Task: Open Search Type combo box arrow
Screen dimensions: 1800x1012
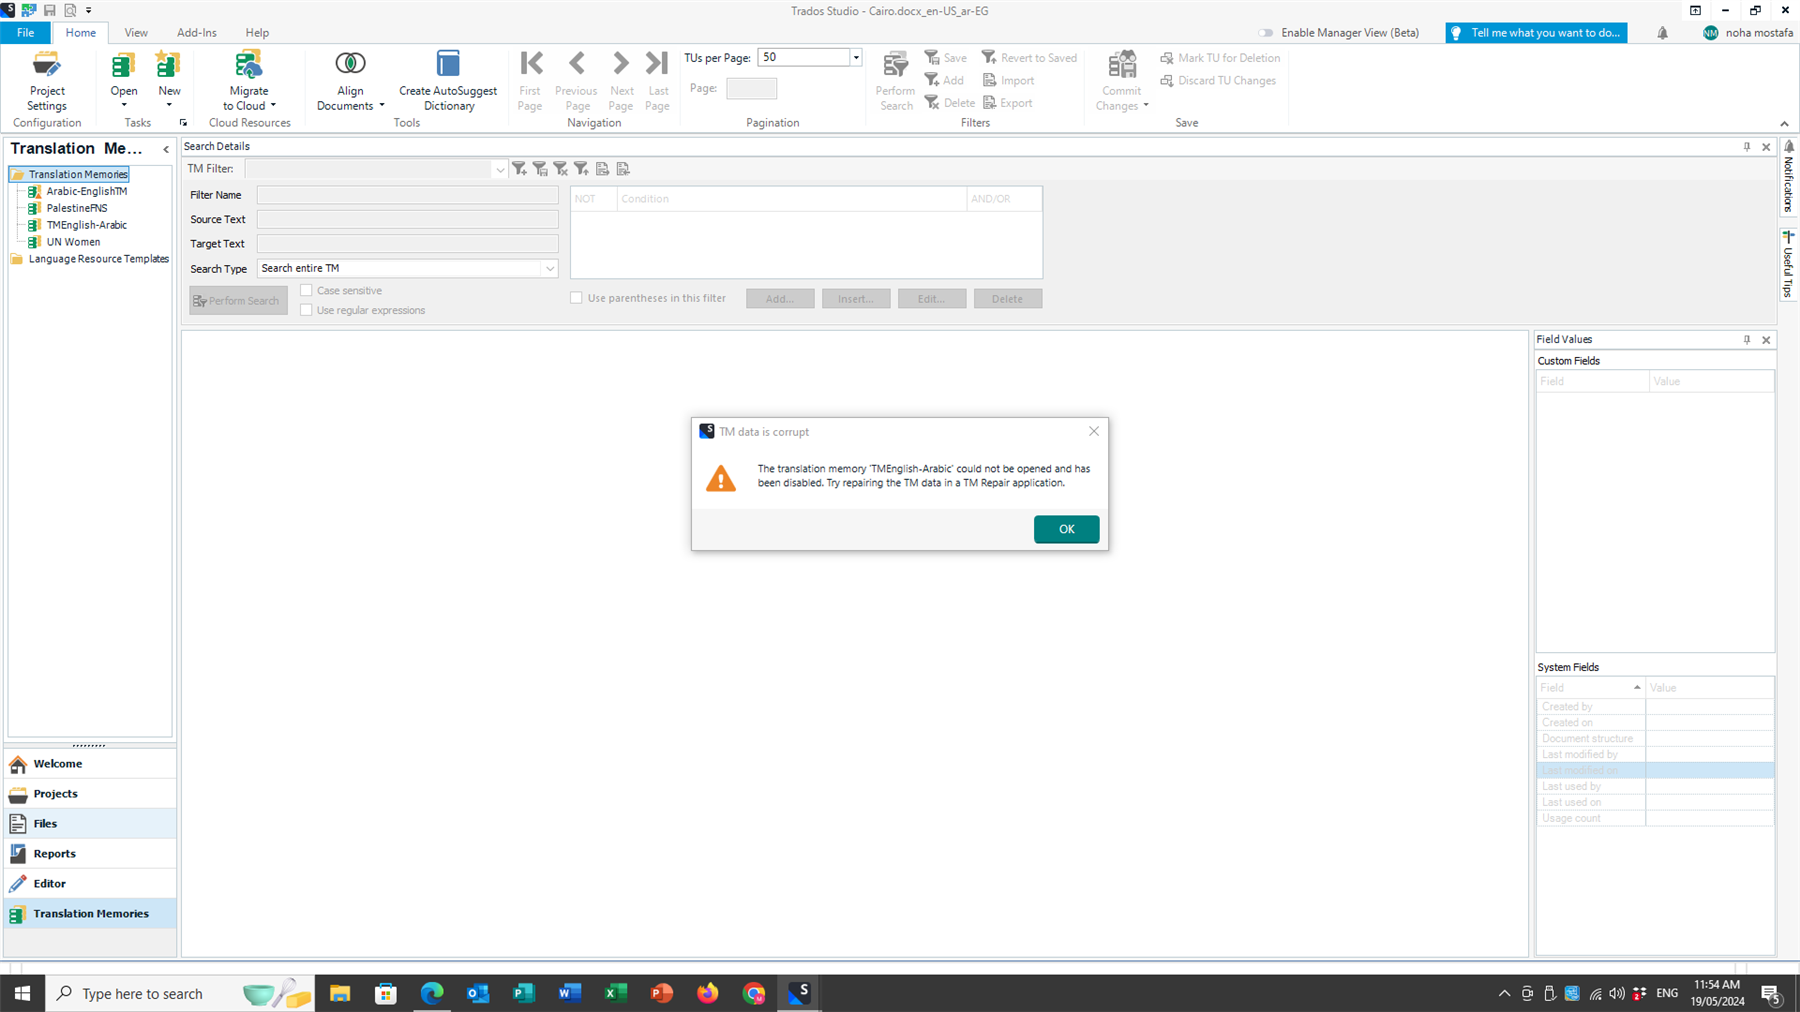Action: 549,268
